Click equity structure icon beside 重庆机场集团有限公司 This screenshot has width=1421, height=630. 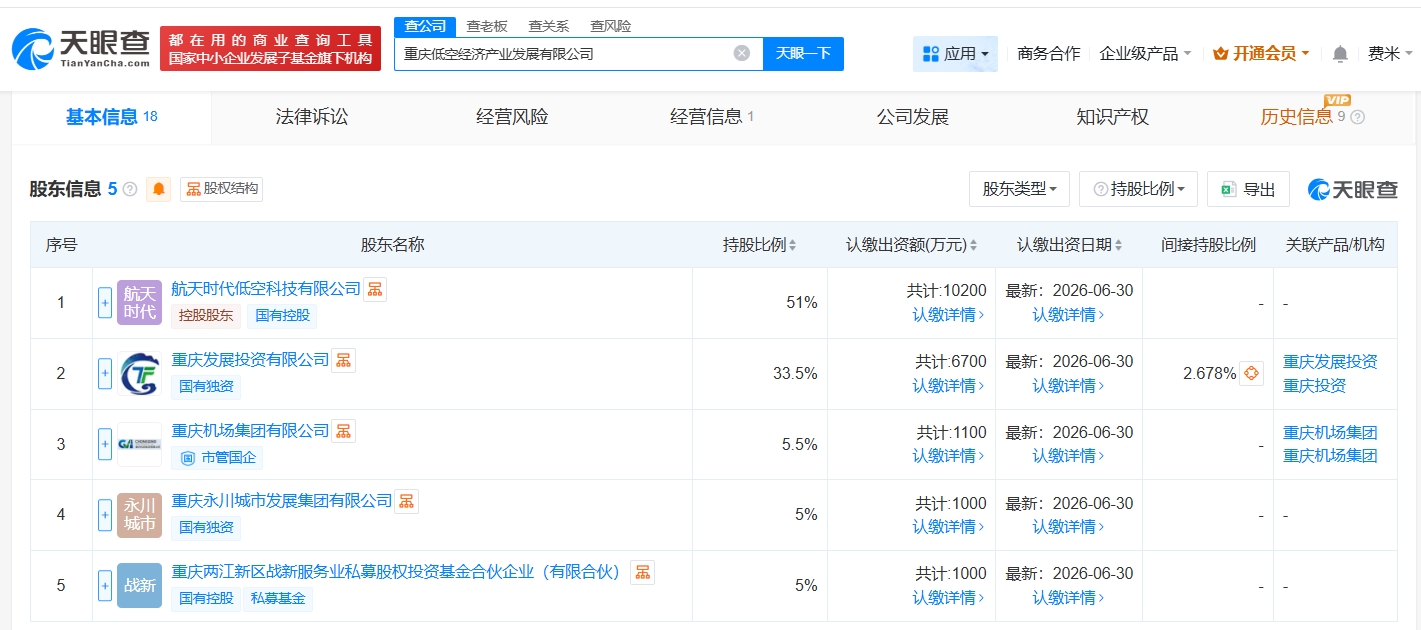tap(343, 431)
